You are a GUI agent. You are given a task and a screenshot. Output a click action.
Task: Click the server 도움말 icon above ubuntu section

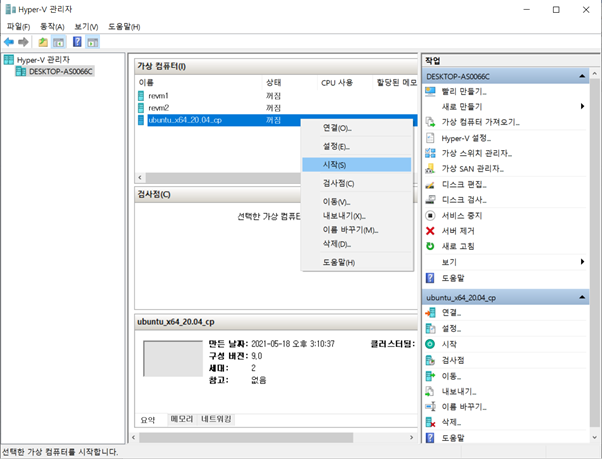[x=430, y=278]
